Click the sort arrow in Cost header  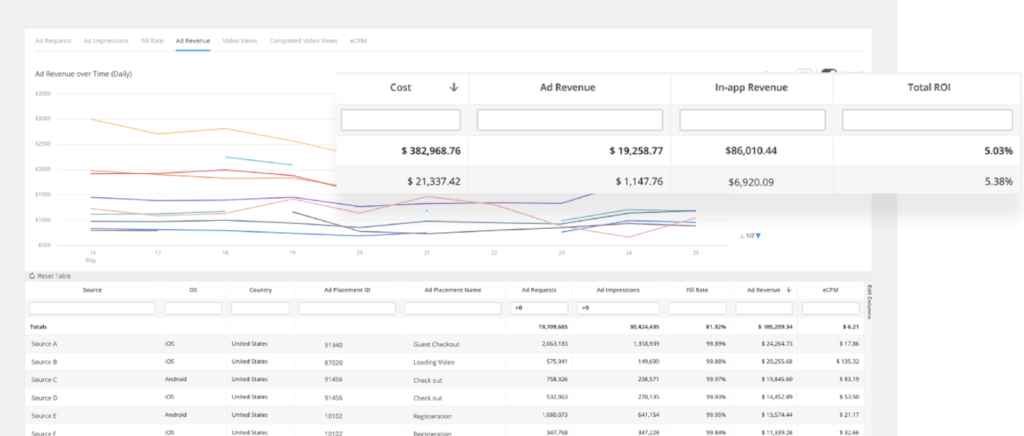[x=454, y=87]
